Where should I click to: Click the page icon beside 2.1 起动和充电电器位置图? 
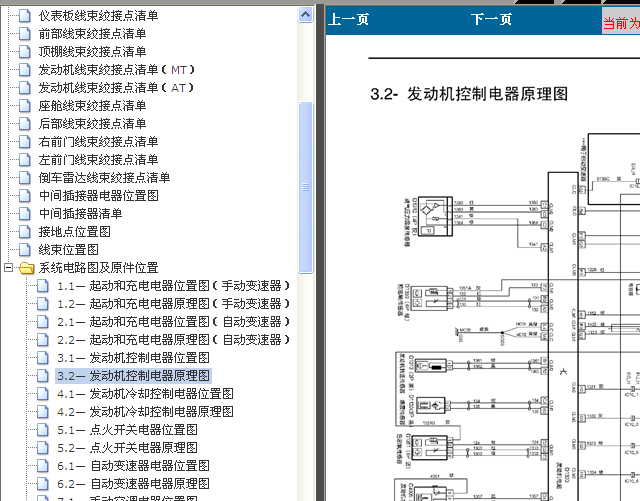click(x=42, y=322)
